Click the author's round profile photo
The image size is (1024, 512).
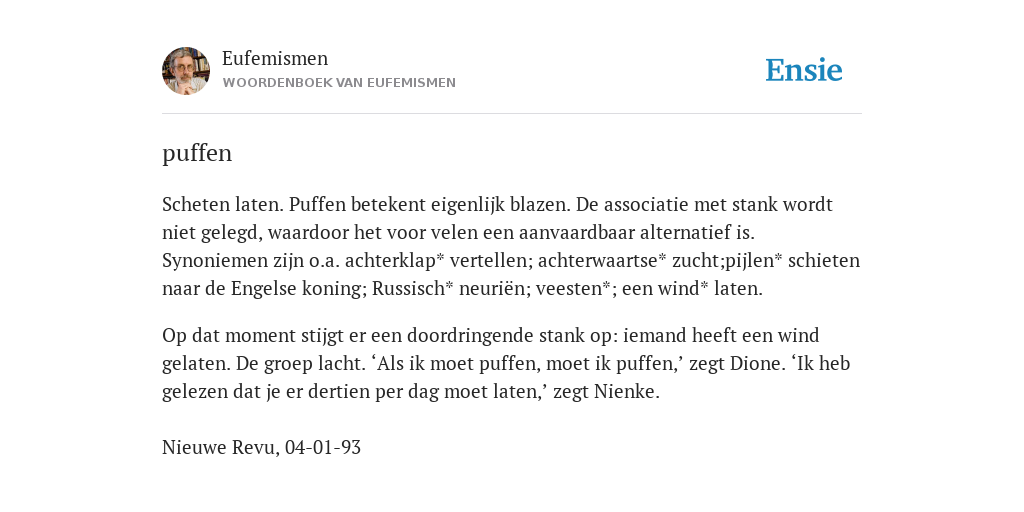click(x=186, y=71)
